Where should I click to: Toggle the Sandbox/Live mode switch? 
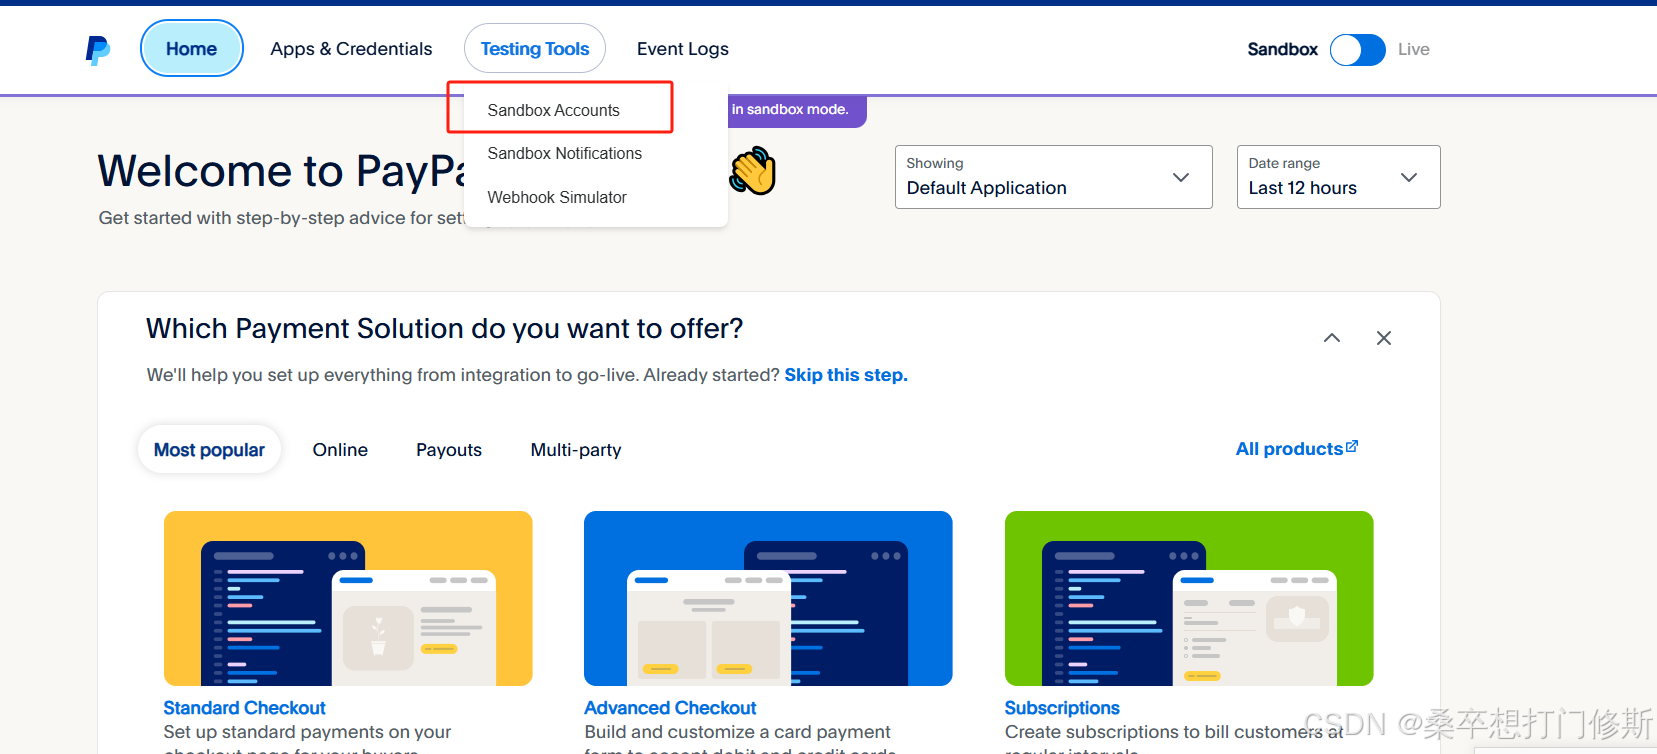[1357, 49]
